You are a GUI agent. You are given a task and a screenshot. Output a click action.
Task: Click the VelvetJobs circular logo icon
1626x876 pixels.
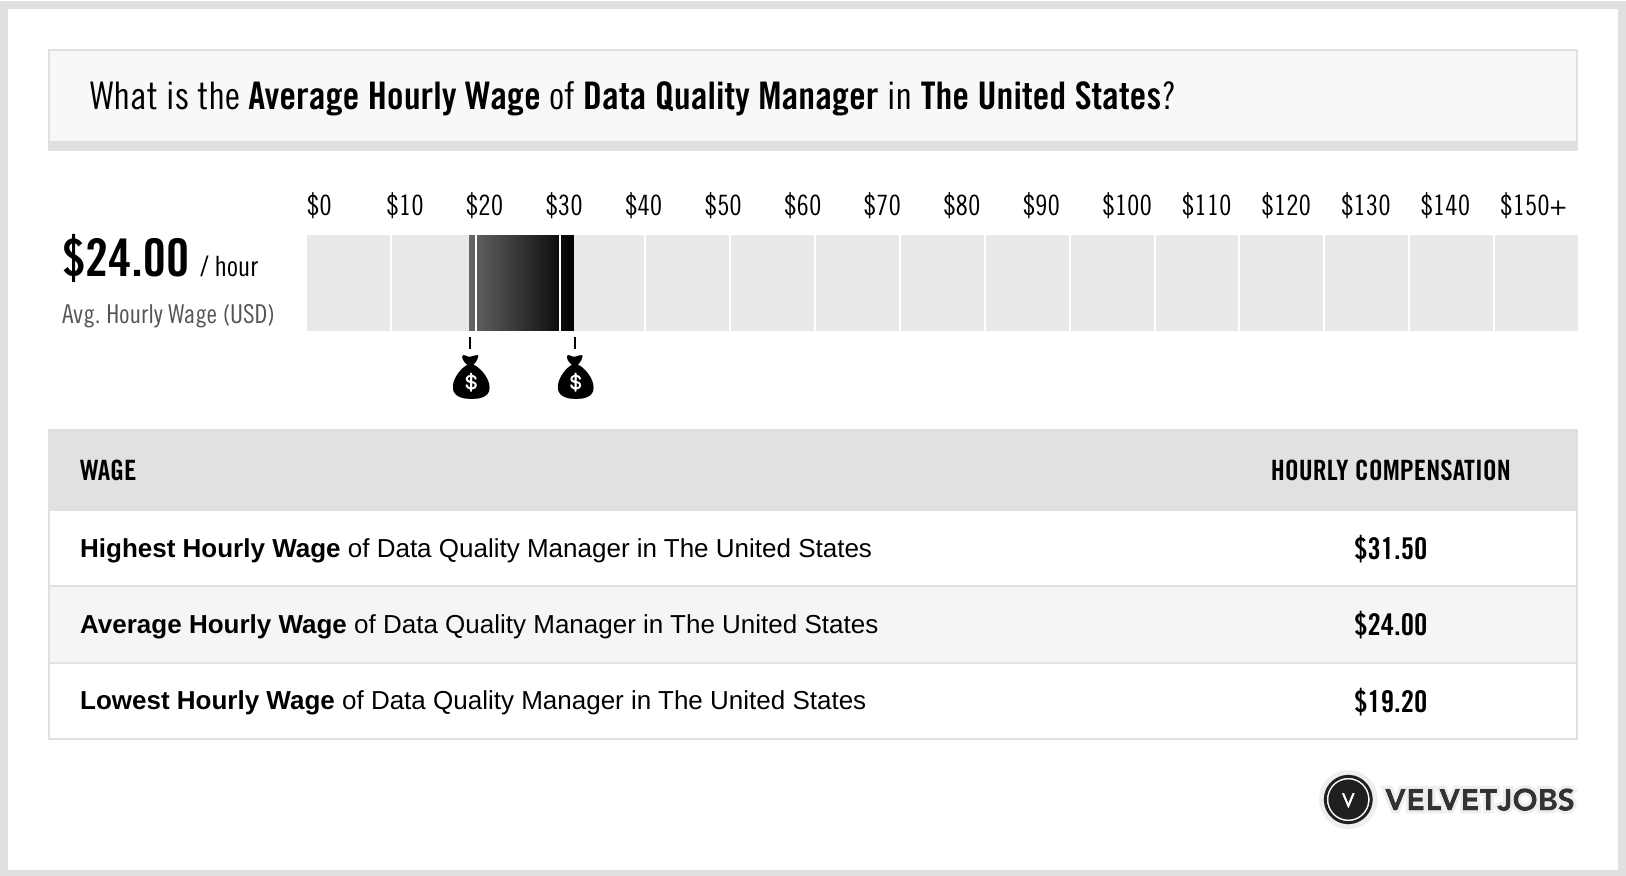pos(1347,800)
